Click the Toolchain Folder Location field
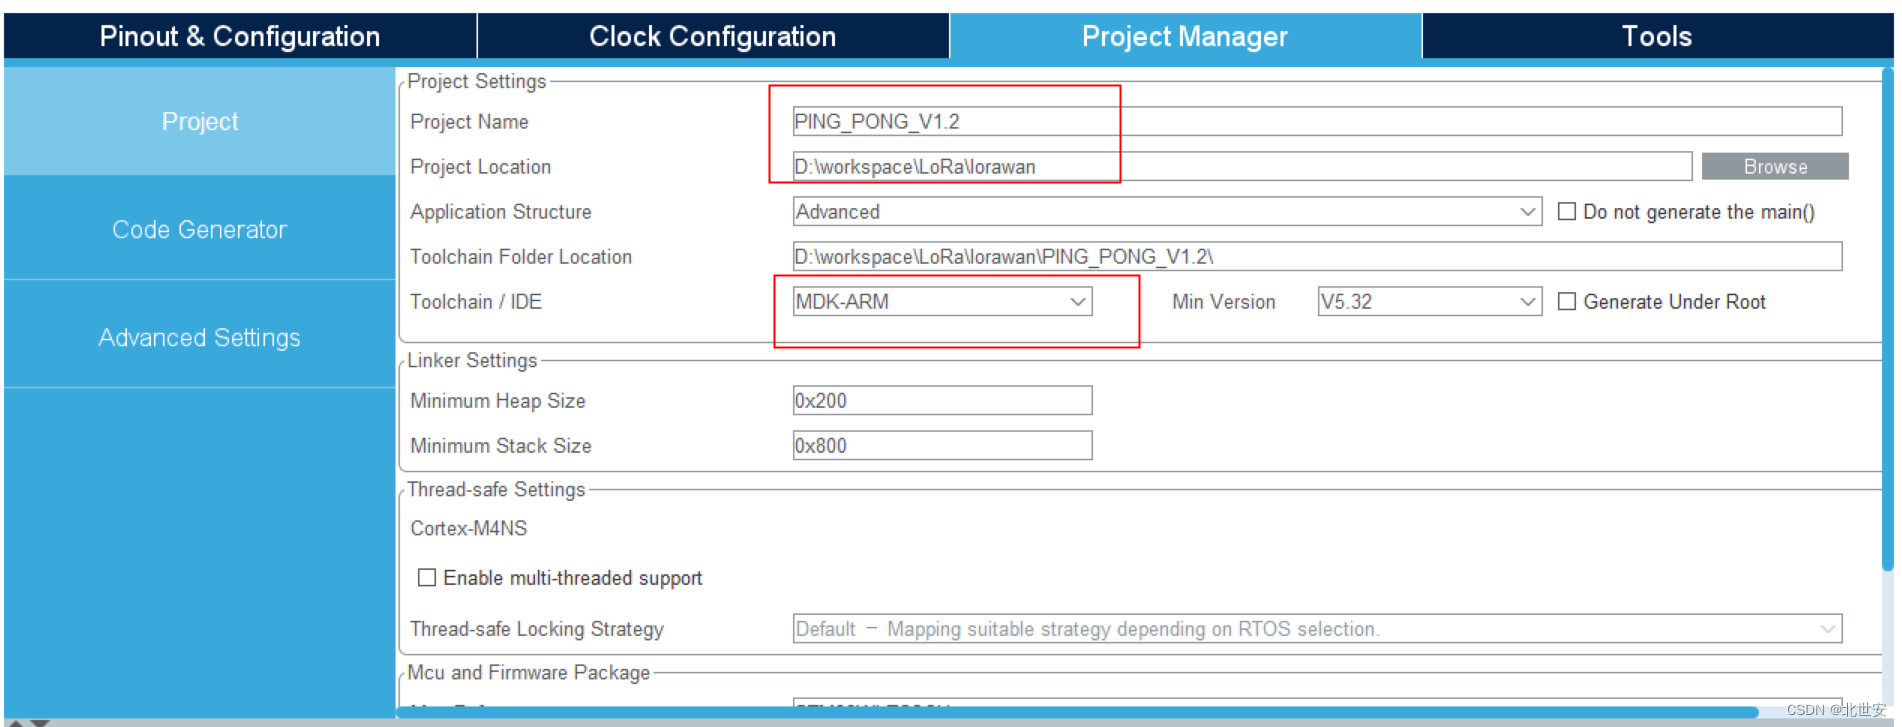 tap(1317, 256)
